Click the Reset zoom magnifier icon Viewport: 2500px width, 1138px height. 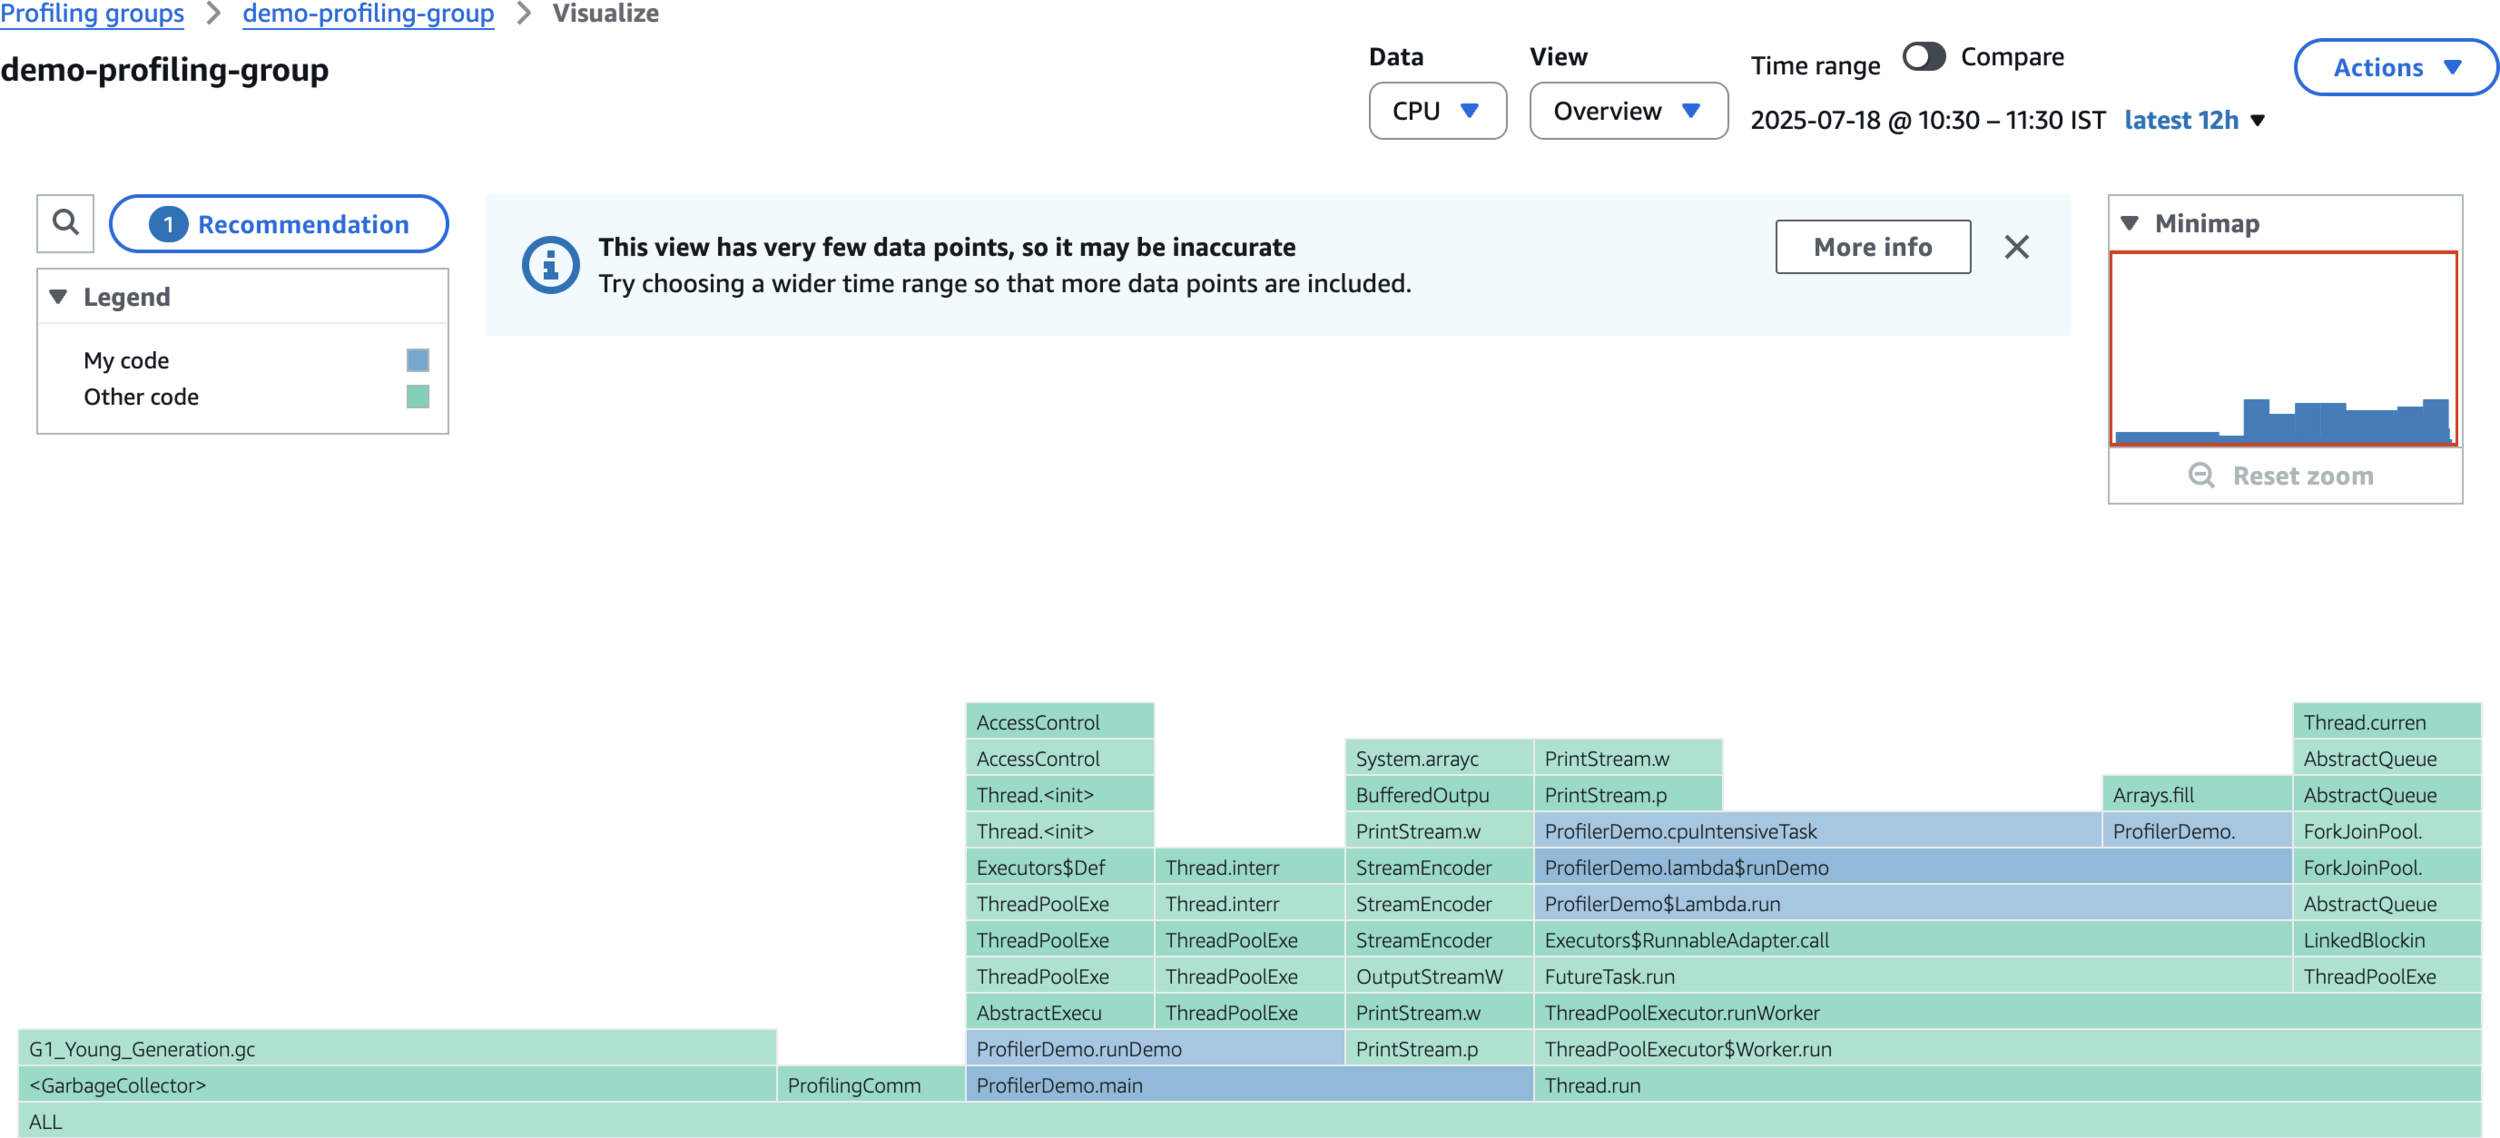tap(2201, 475)
